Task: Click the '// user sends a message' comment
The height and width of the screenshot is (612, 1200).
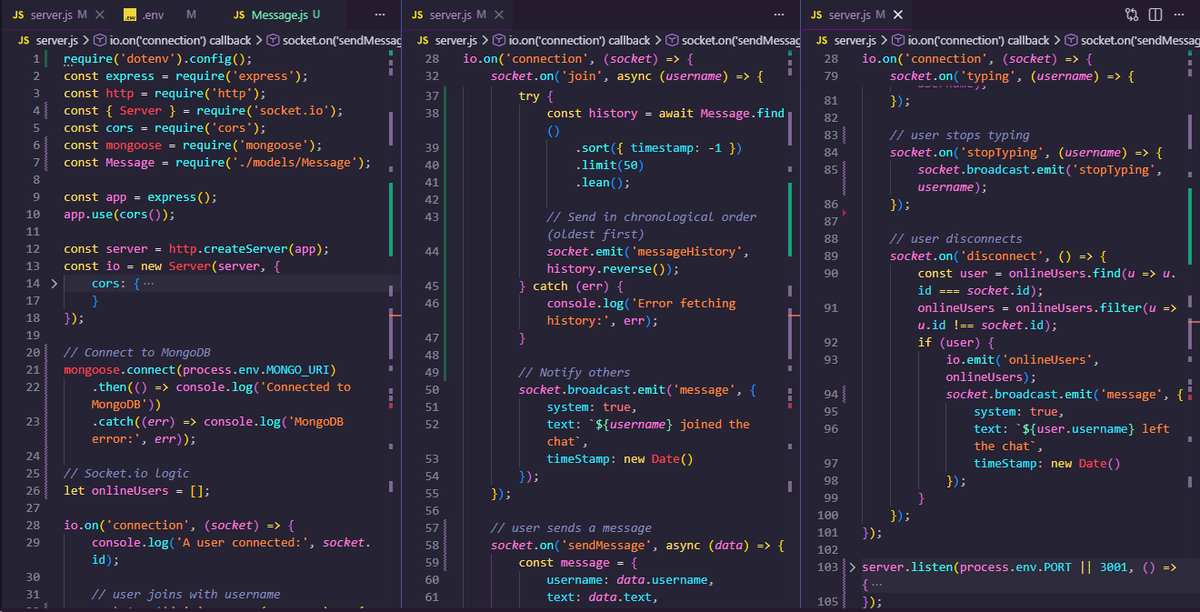Action: 570,528
